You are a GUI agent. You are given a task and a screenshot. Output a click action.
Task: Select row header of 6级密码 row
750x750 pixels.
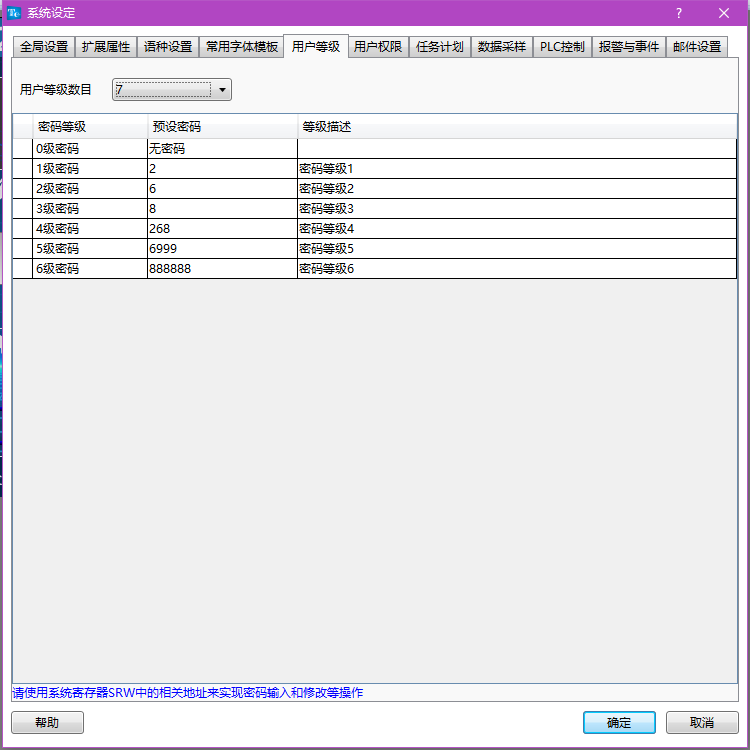tap(22, 269)
